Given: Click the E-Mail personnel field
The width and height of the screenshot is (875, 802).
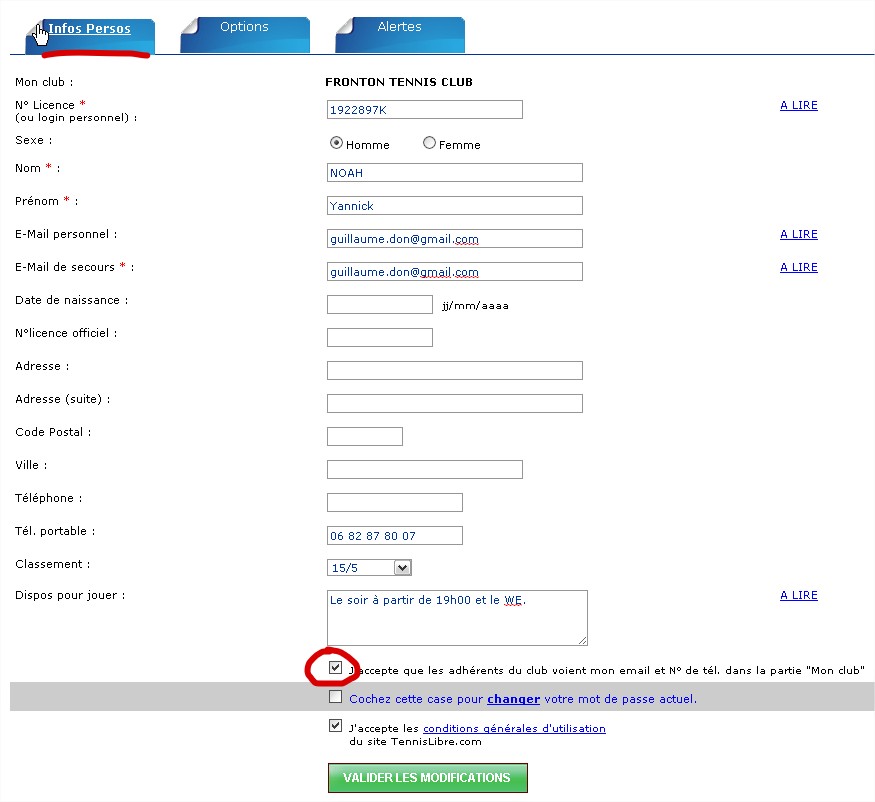Looking at the screenshot, I should (455, 239).
